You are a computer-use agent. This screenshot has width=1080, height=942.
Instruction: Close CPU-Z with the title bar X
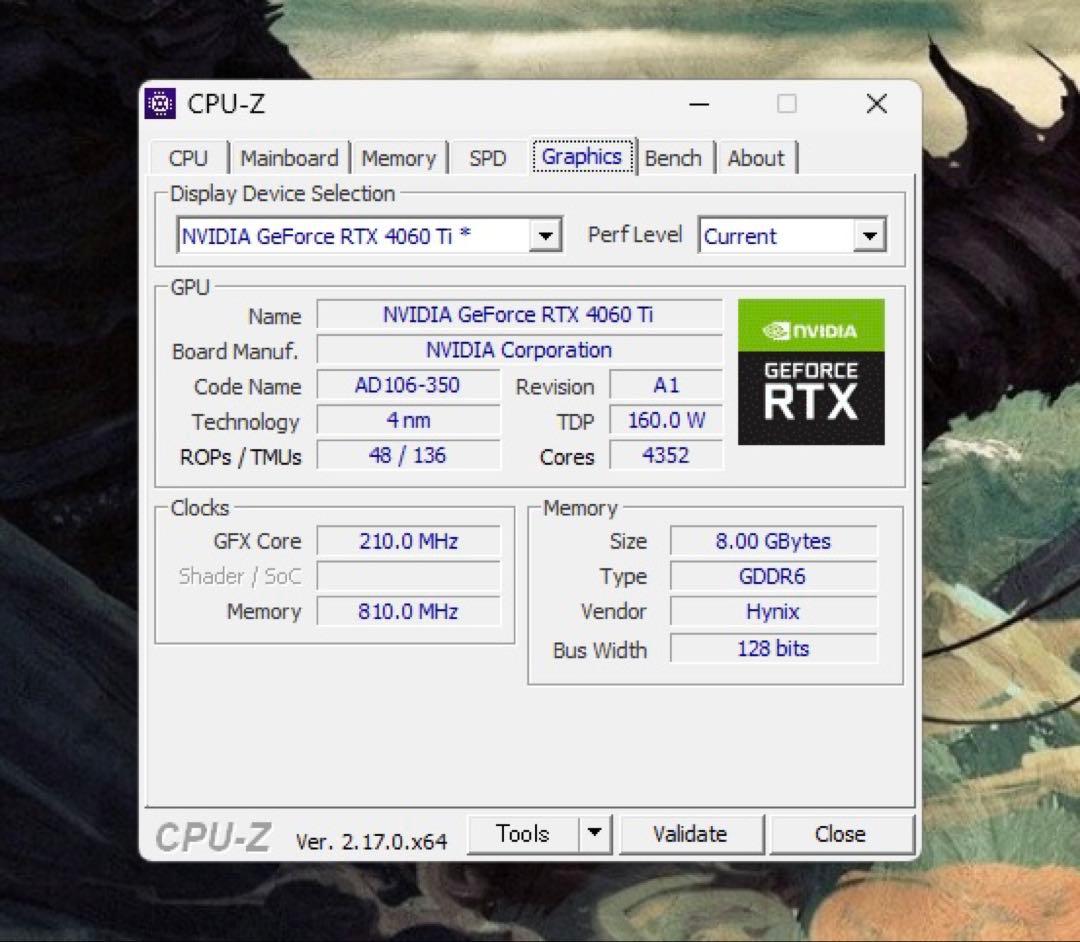[877, 104]
